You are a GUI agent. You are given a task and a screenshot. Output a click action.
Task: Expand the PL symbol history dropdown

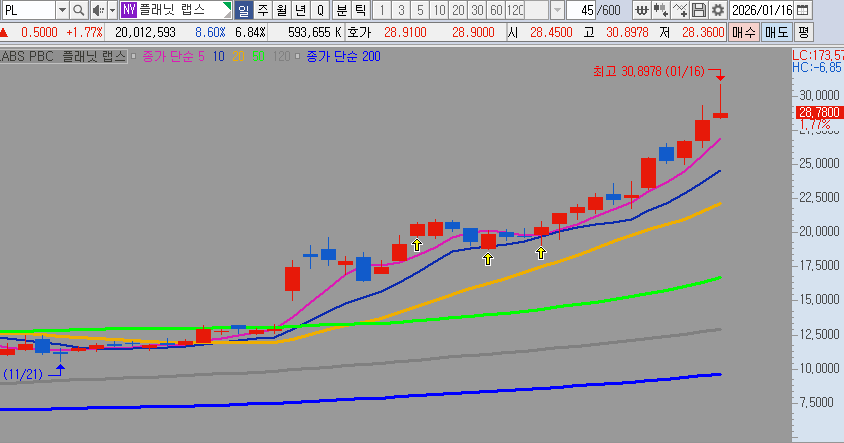tap(62, 10)
